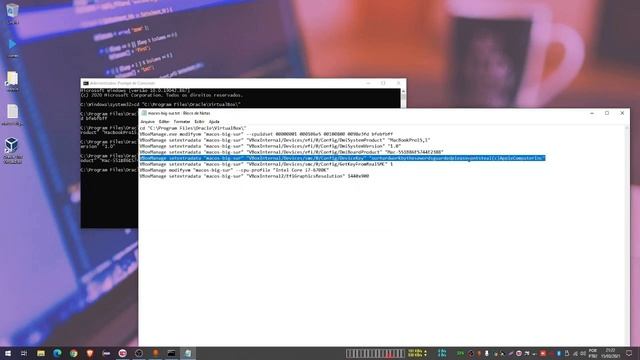Click the Command Prompt title bar icon
This screenshot has height=360, width=640.
(86, 83)
